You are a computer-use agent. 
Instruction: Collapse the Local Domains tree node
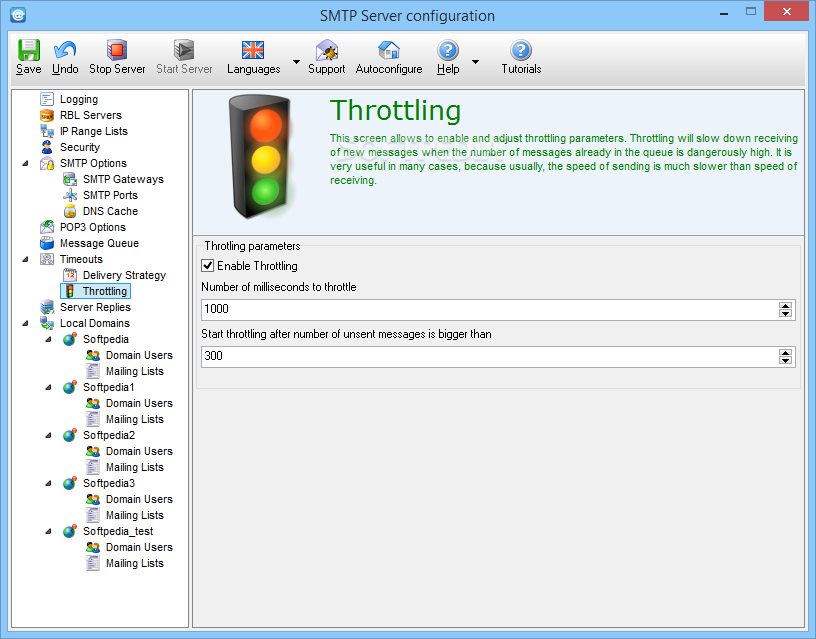(x=25, y=323)
